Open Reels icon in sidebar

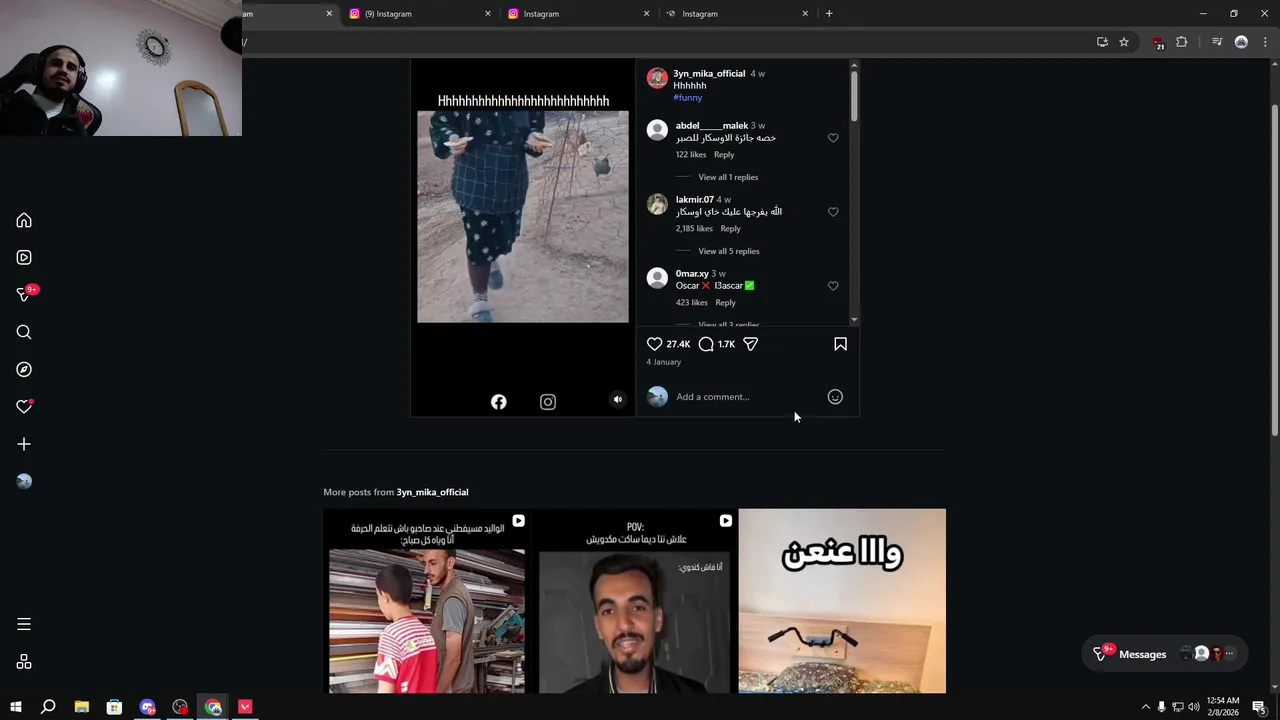(24, 257)
